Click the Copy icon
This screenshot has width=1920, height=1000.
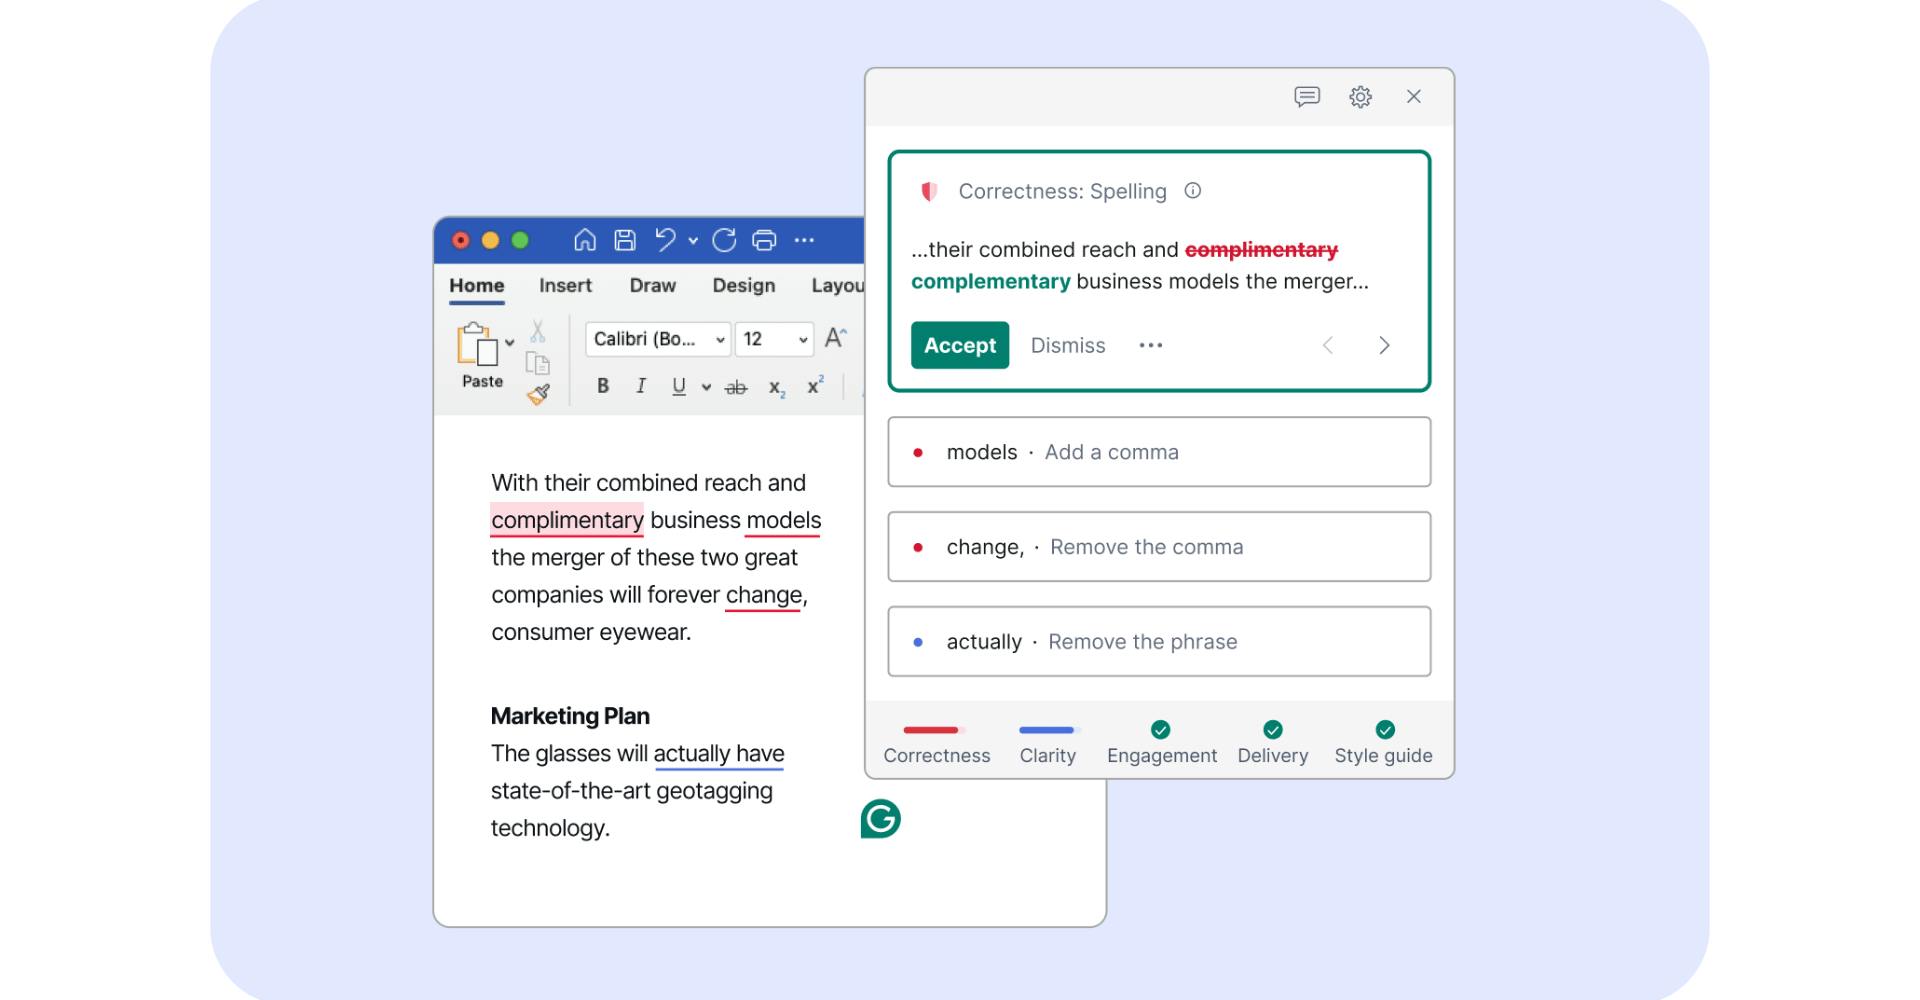[x=536, y=360]
